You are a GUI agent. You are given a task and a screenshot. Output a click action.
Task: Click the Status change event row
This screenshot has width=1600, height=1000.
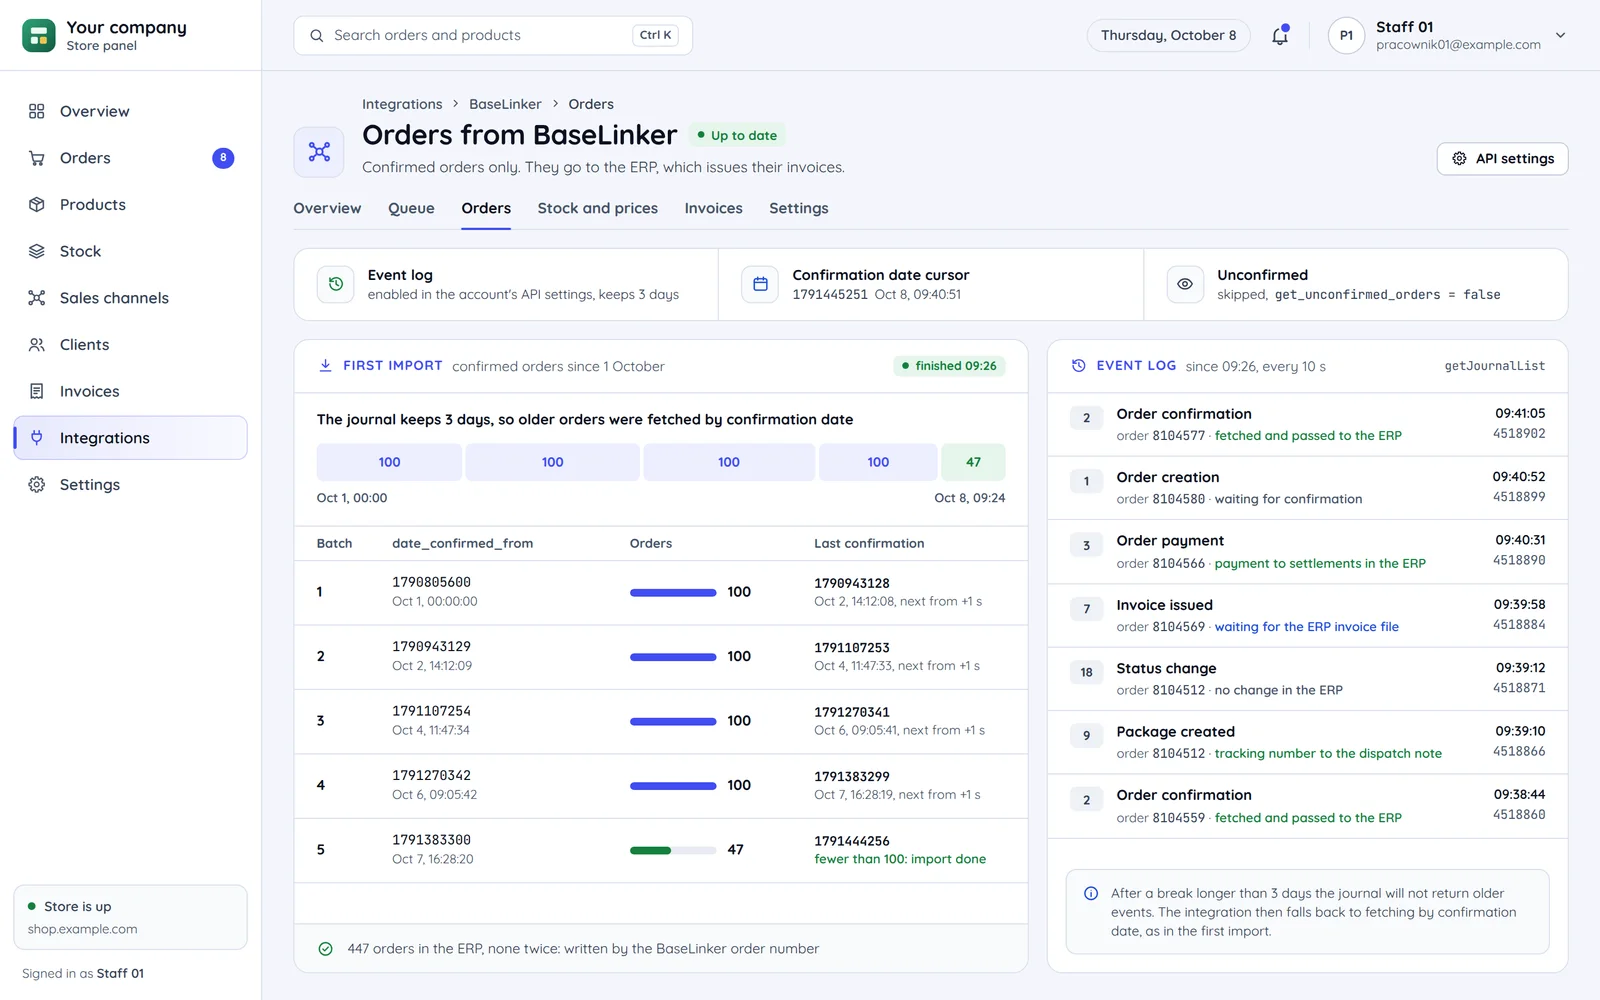[x=1308, y=679]
